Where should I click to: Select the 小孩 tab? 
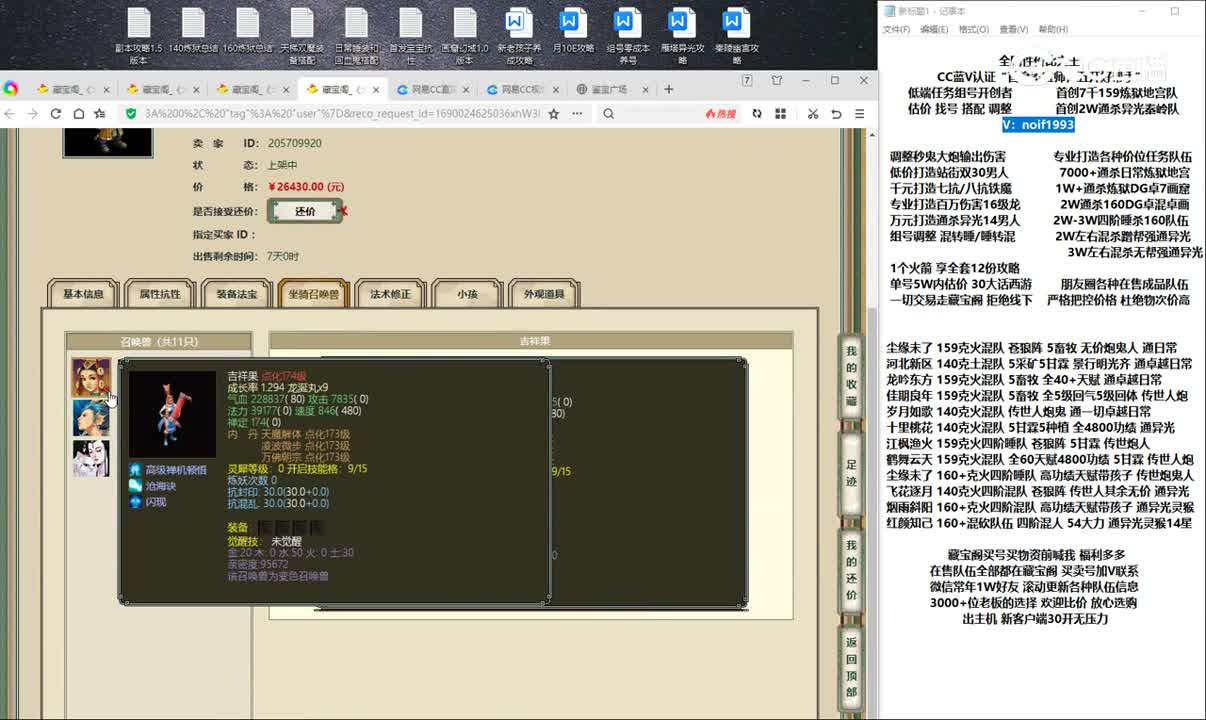coord(467,294)
